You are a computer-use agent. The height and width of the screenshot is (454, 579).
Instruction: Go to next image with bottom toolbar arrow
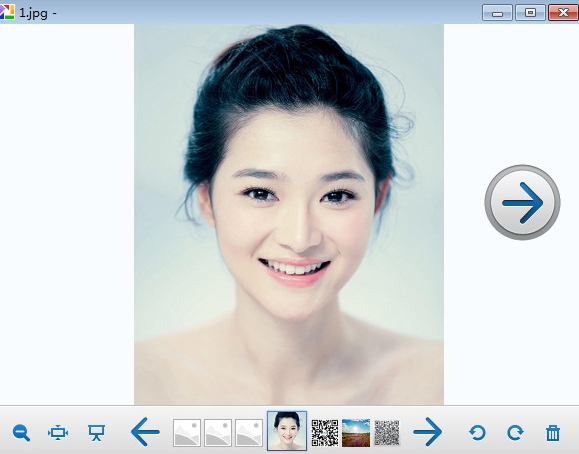pos(427,432)
